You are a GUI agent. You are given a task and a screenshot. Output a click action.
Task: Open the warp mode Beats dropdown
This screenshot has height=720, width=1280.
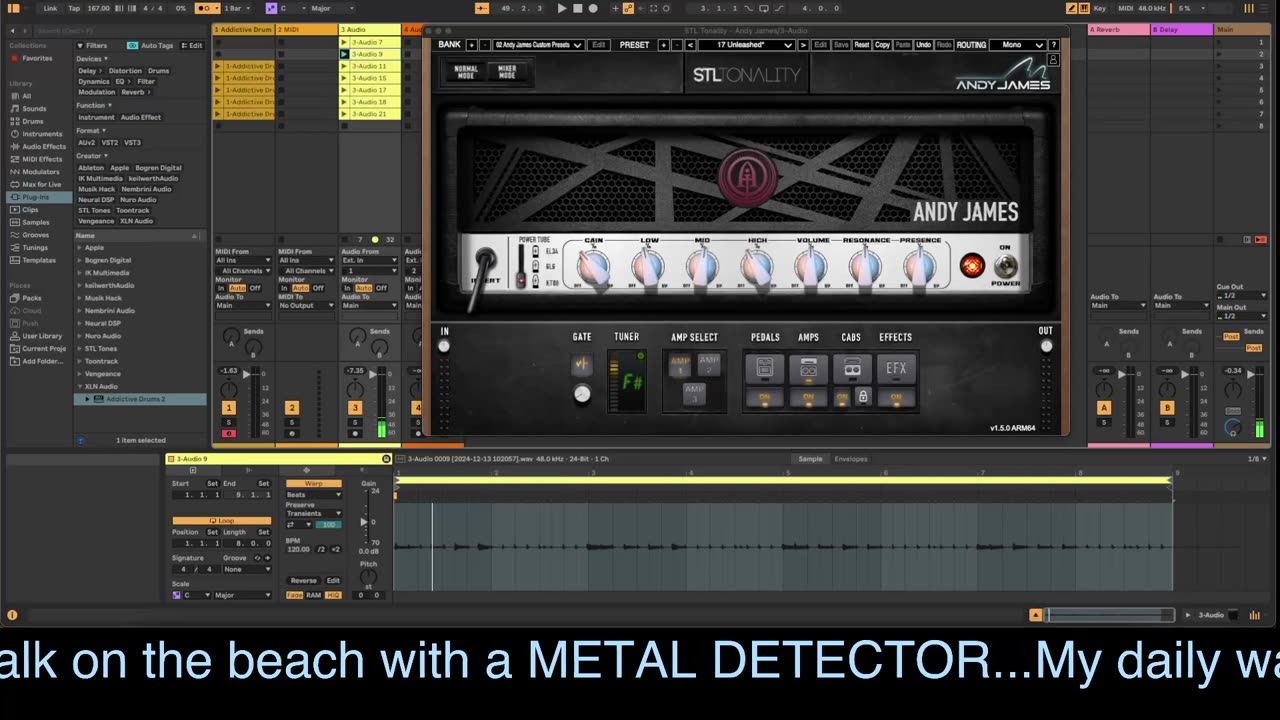click(313, 494)
